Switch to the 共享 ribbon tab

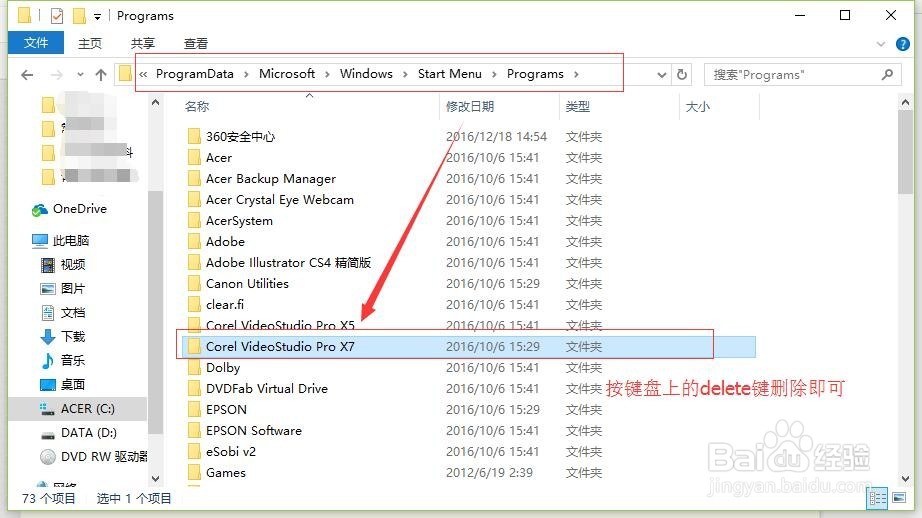coord(142,44)
